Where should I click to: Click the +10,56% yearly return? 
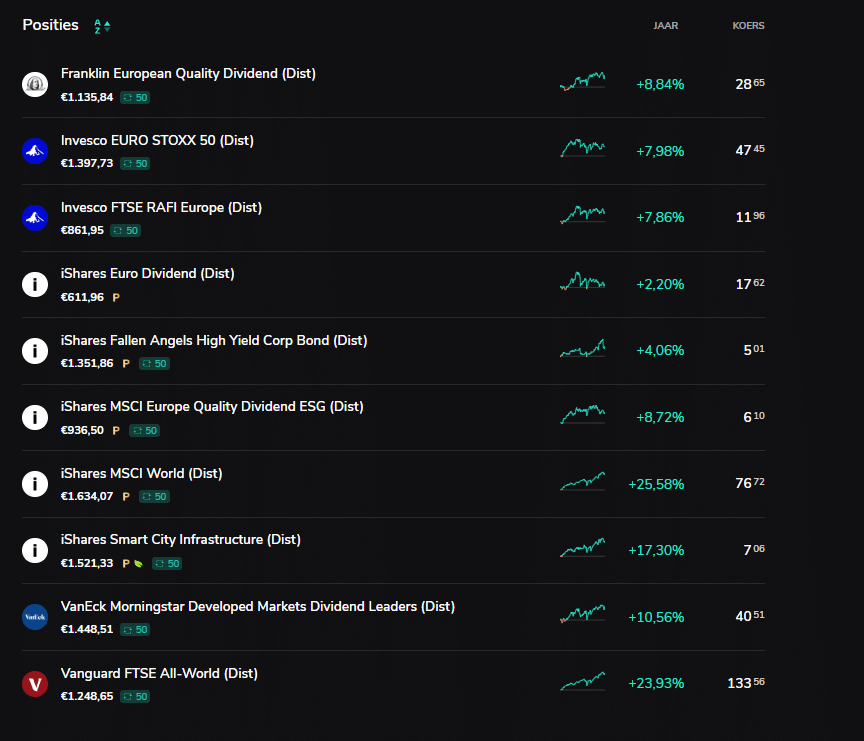point(656,617)
